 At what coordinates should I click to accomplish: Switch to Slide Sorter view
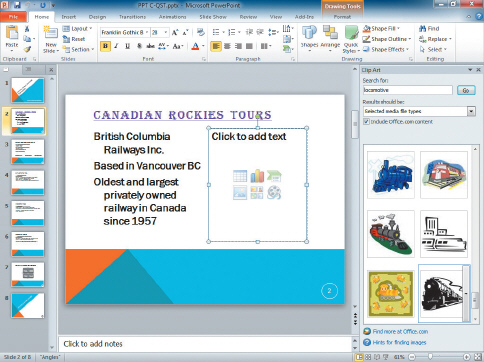click(368, 357)
